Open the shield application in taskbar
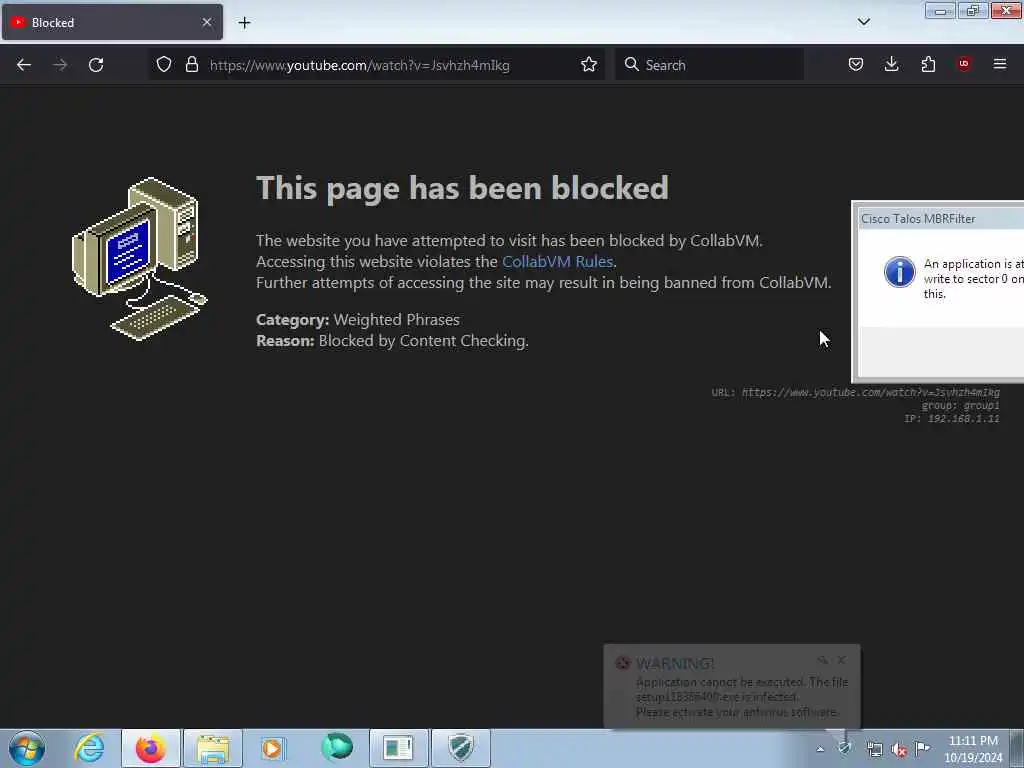This screenshot has height=768, width=1024. [x=460, y=748]
